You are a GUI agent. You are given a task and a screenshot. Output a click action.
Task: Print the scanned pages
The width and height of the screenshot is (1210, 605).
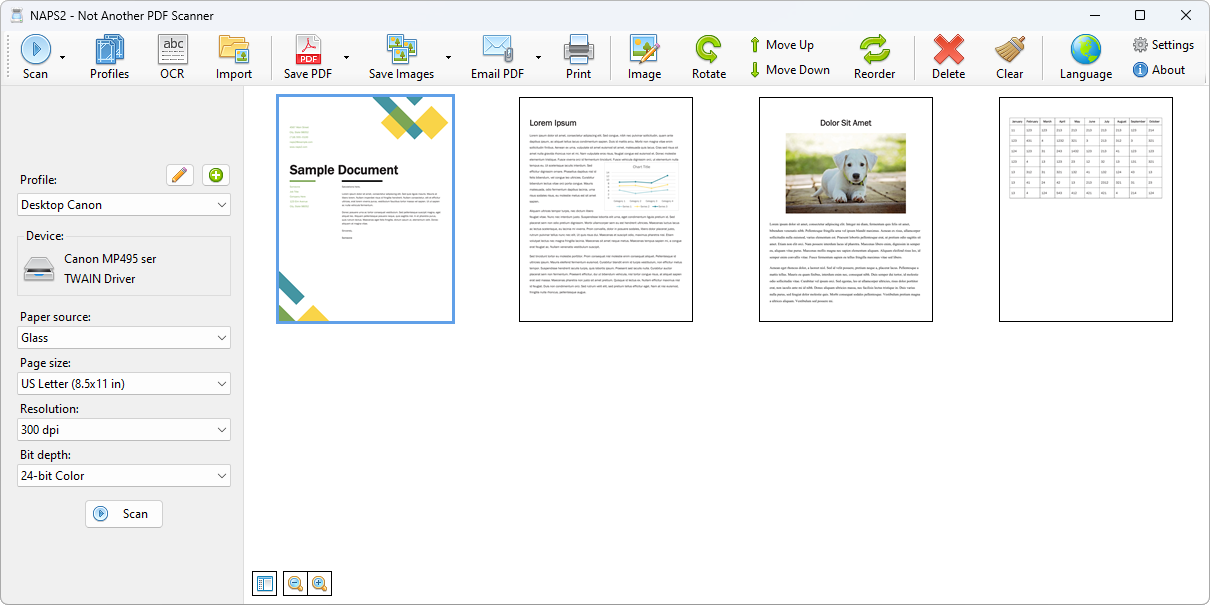[x=578, y=55]
